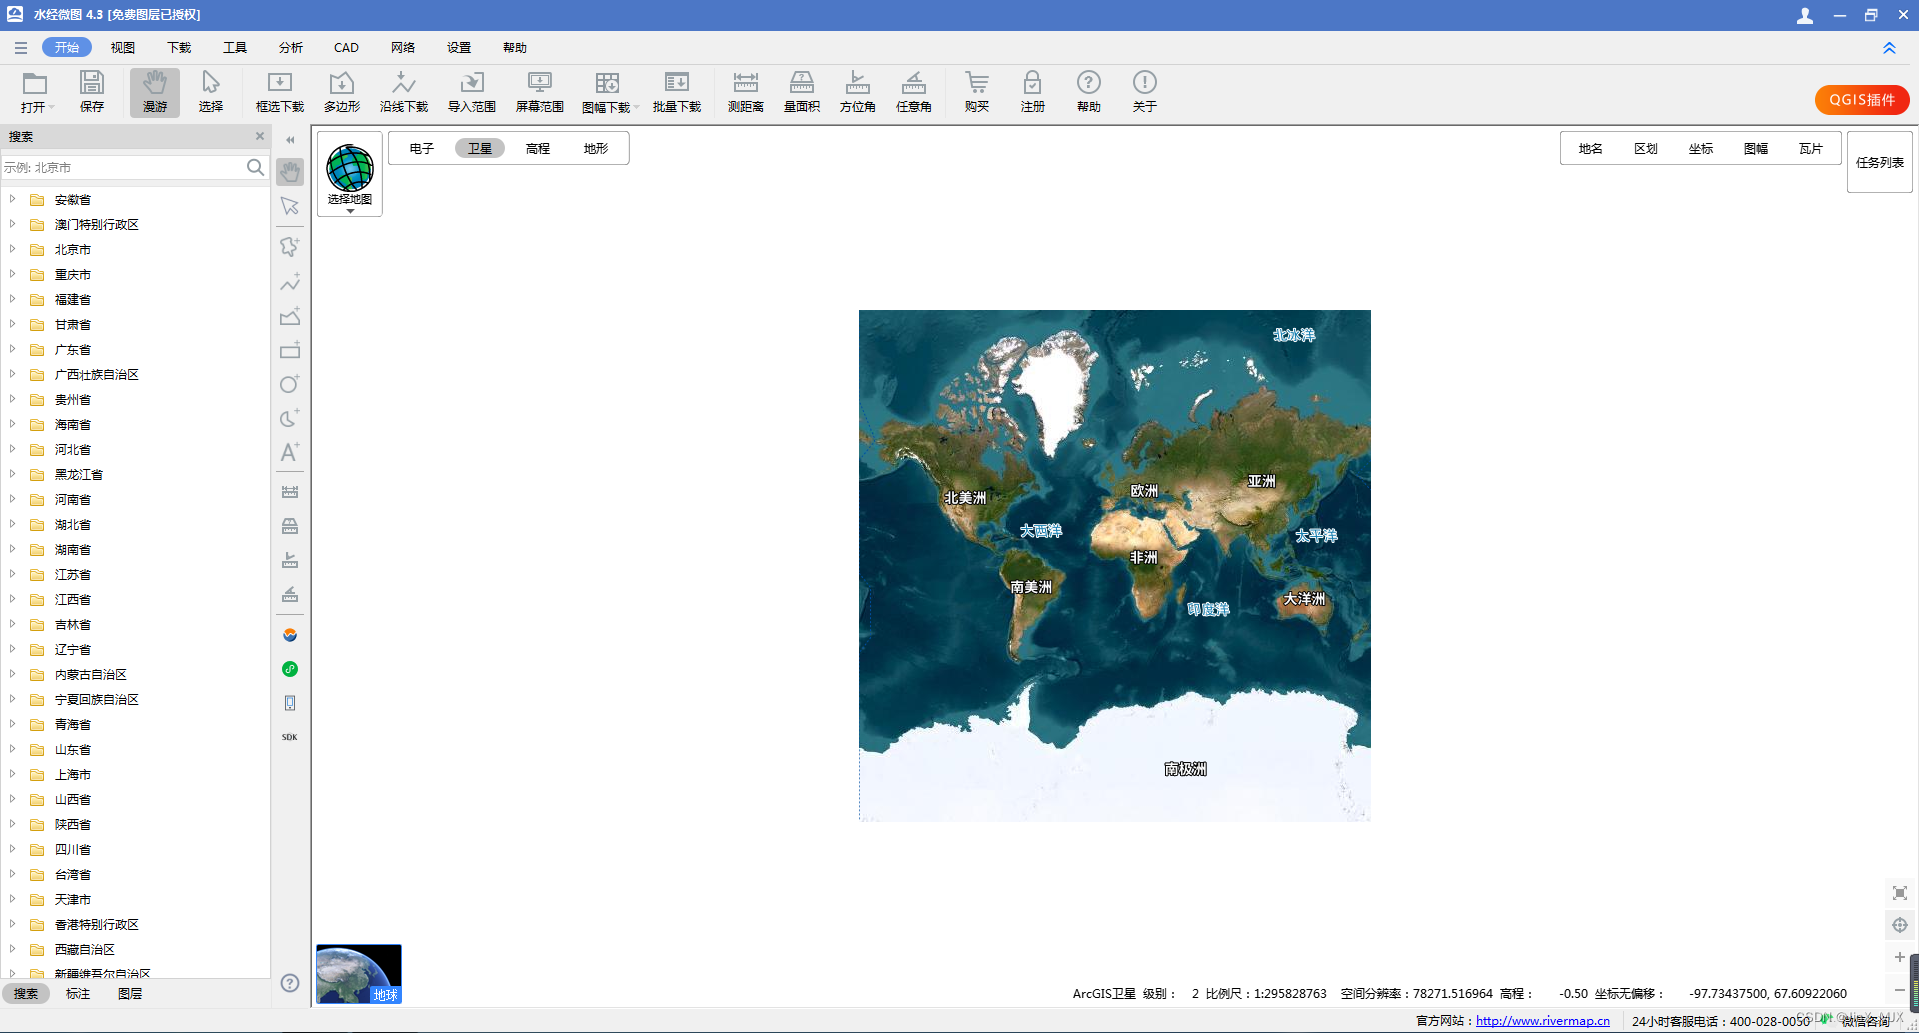1919x1033 pixels.
Task: Open the CAD menu tab
Action: [x=346, y=47]
